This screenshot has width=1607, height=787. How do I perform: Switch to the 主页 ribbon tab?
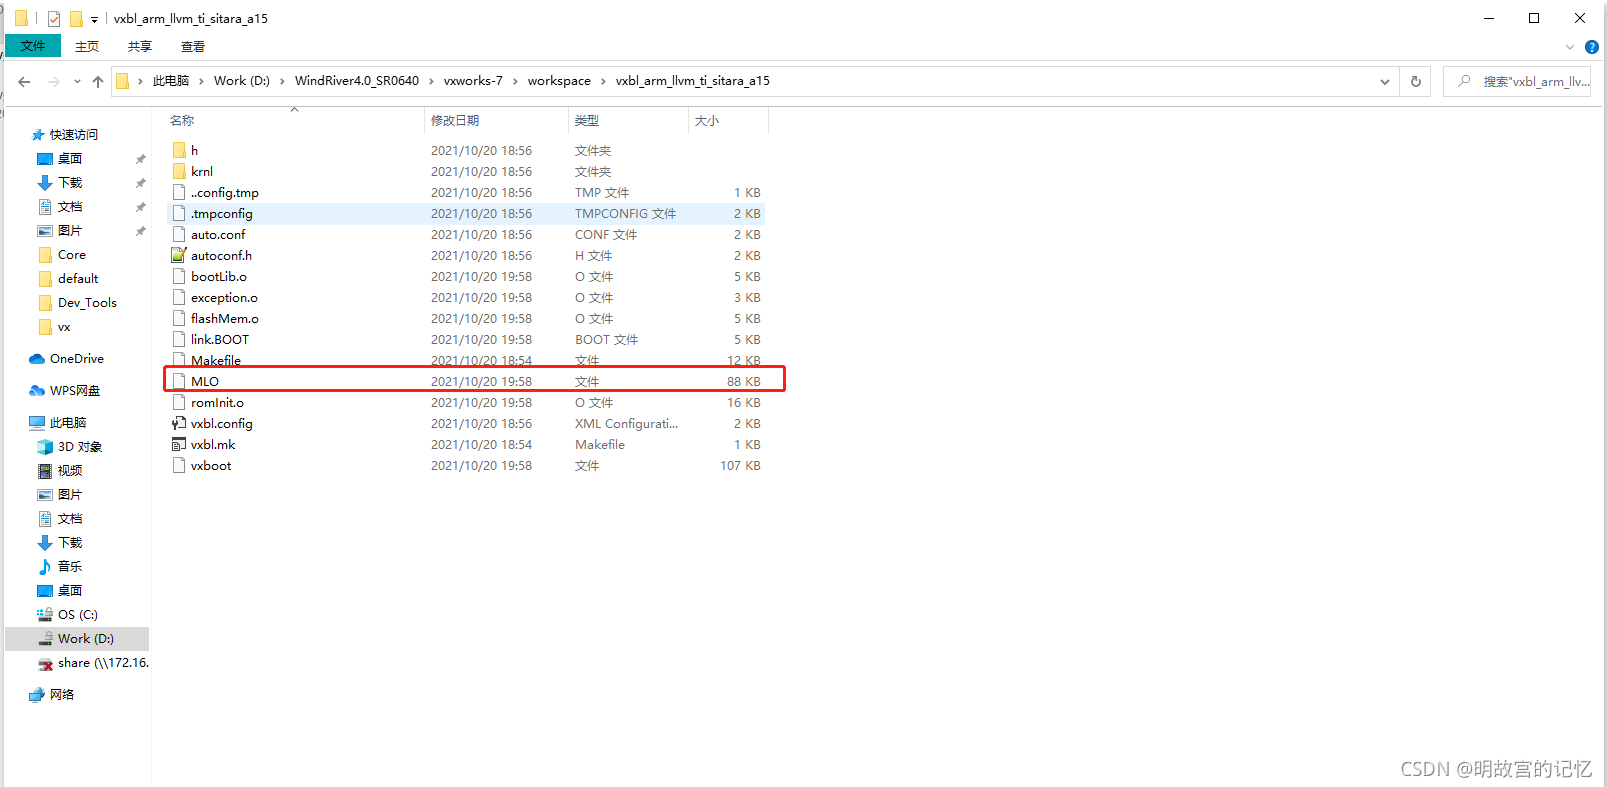87,47
